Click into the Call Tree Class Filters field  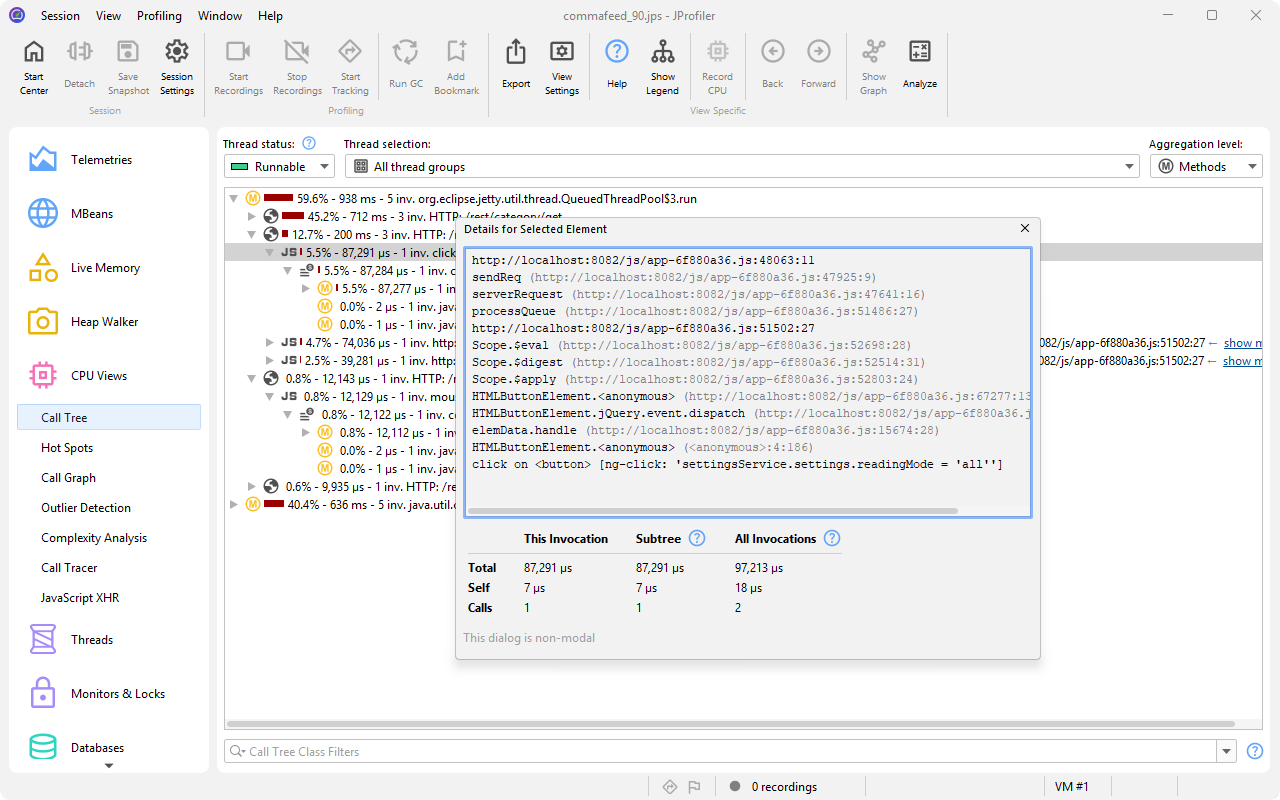click(x=720, y=751)
